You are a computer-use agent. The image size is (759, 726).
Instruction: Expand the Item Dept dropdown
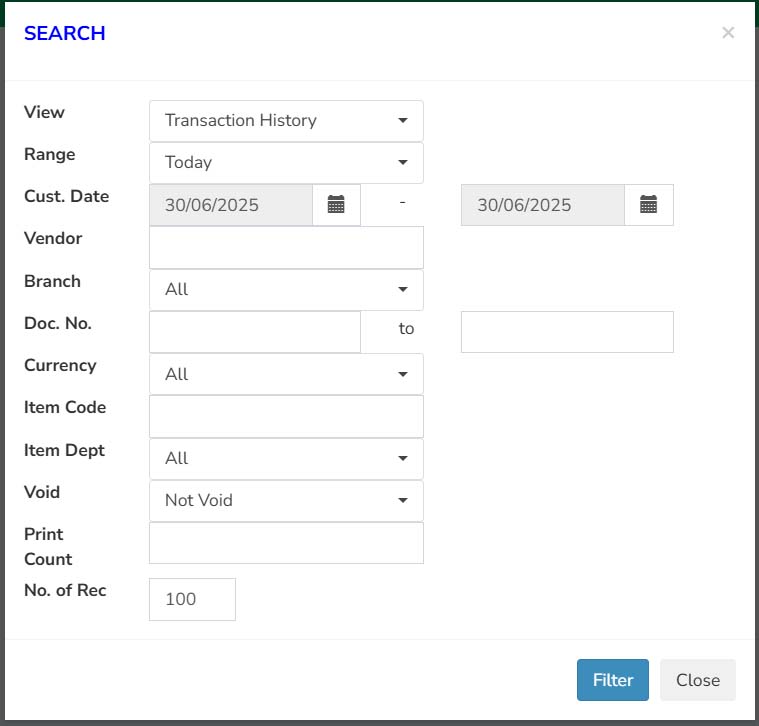[x=286, y=458]
